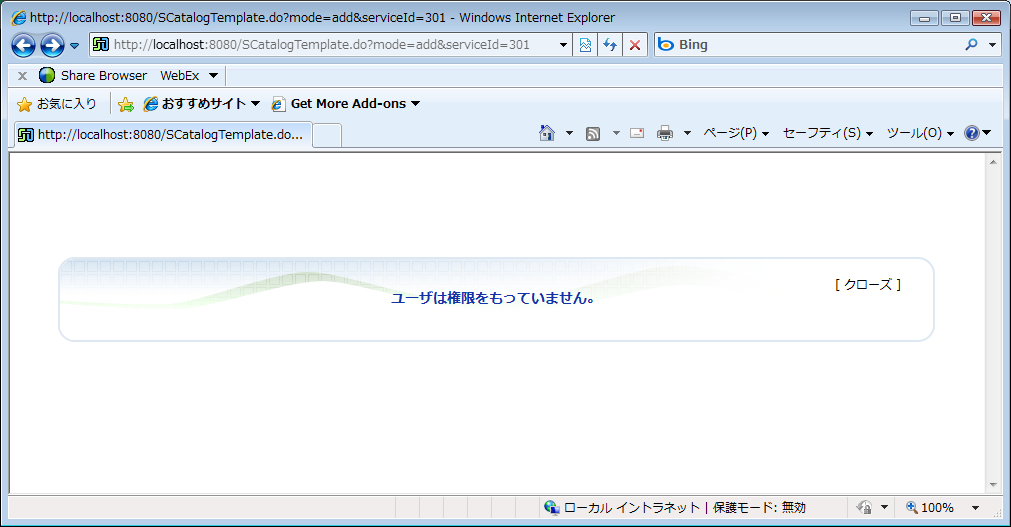Open the search provider dropdown arrow

point(993,45)
